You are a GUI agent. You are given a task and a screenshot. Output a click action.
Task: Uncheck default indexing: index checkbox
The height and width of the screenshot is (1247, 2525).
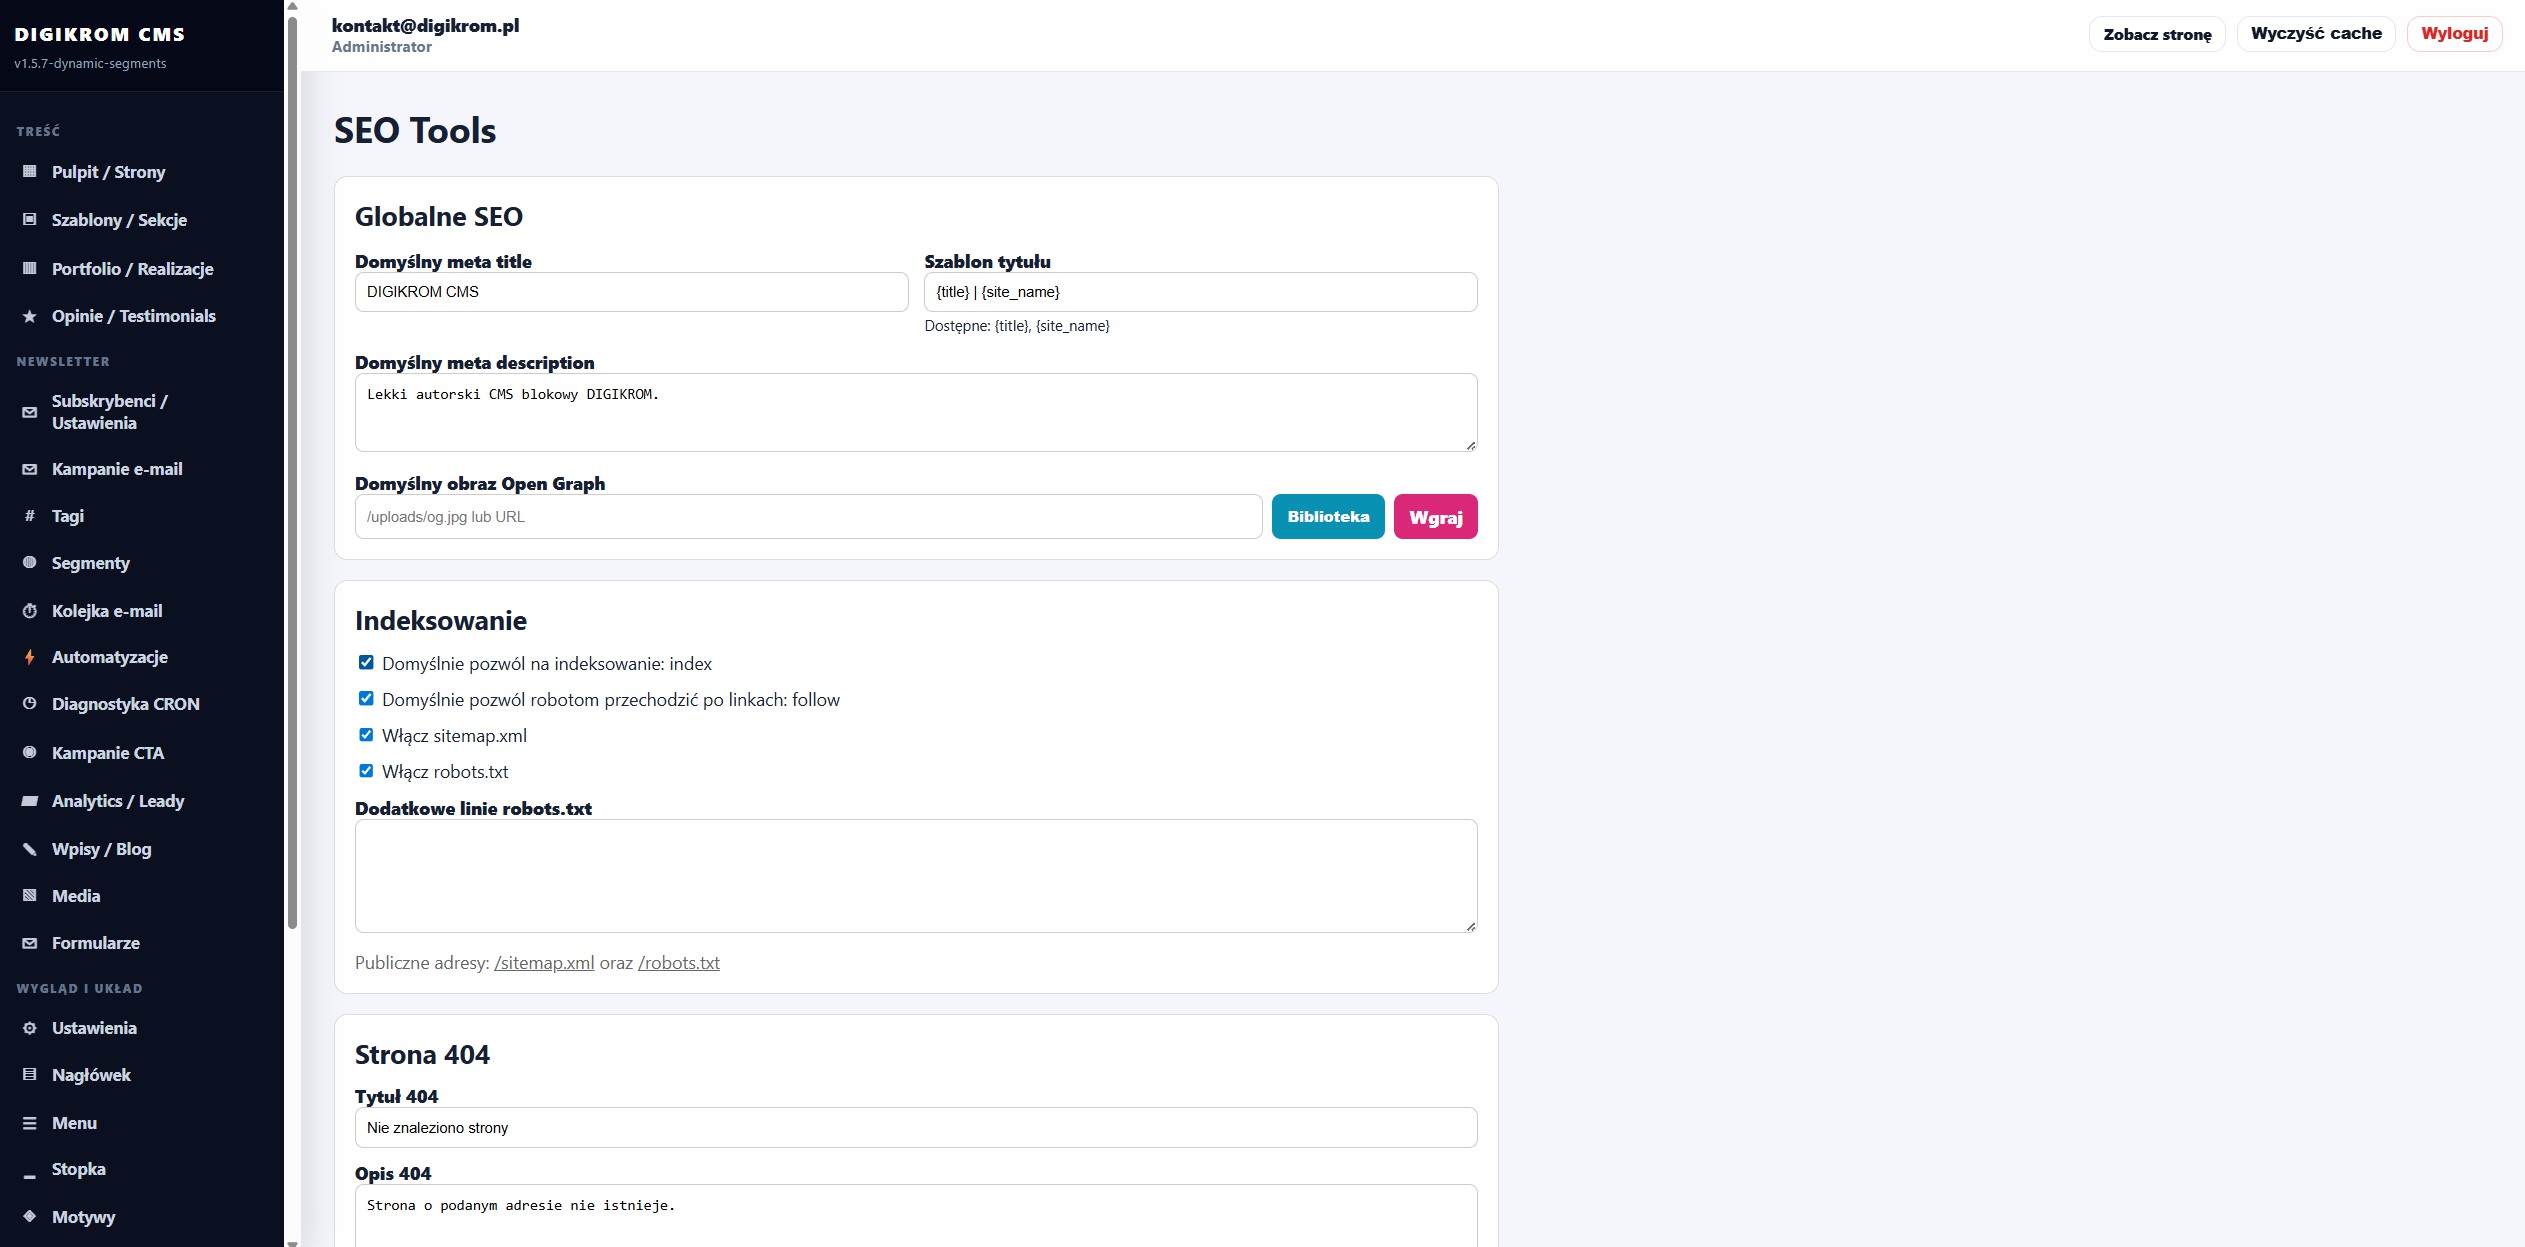tap(366, 663)
